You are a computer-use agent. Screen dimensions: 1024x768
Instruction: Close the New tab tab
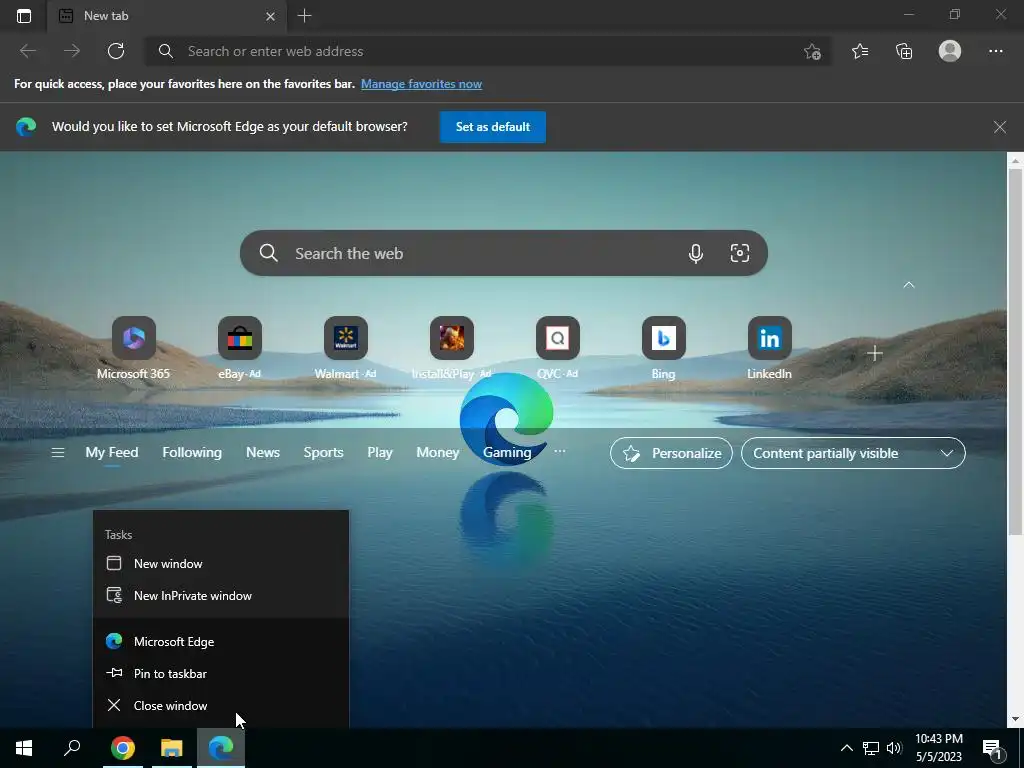270,16
